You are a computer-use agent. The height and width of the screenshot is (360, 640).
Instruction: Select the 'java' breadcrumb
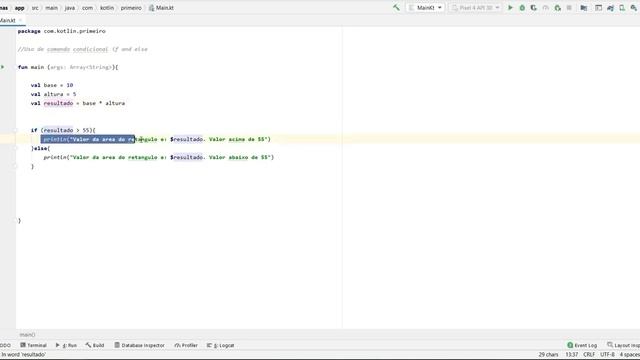pyautogui.click(x=70, y=8)
